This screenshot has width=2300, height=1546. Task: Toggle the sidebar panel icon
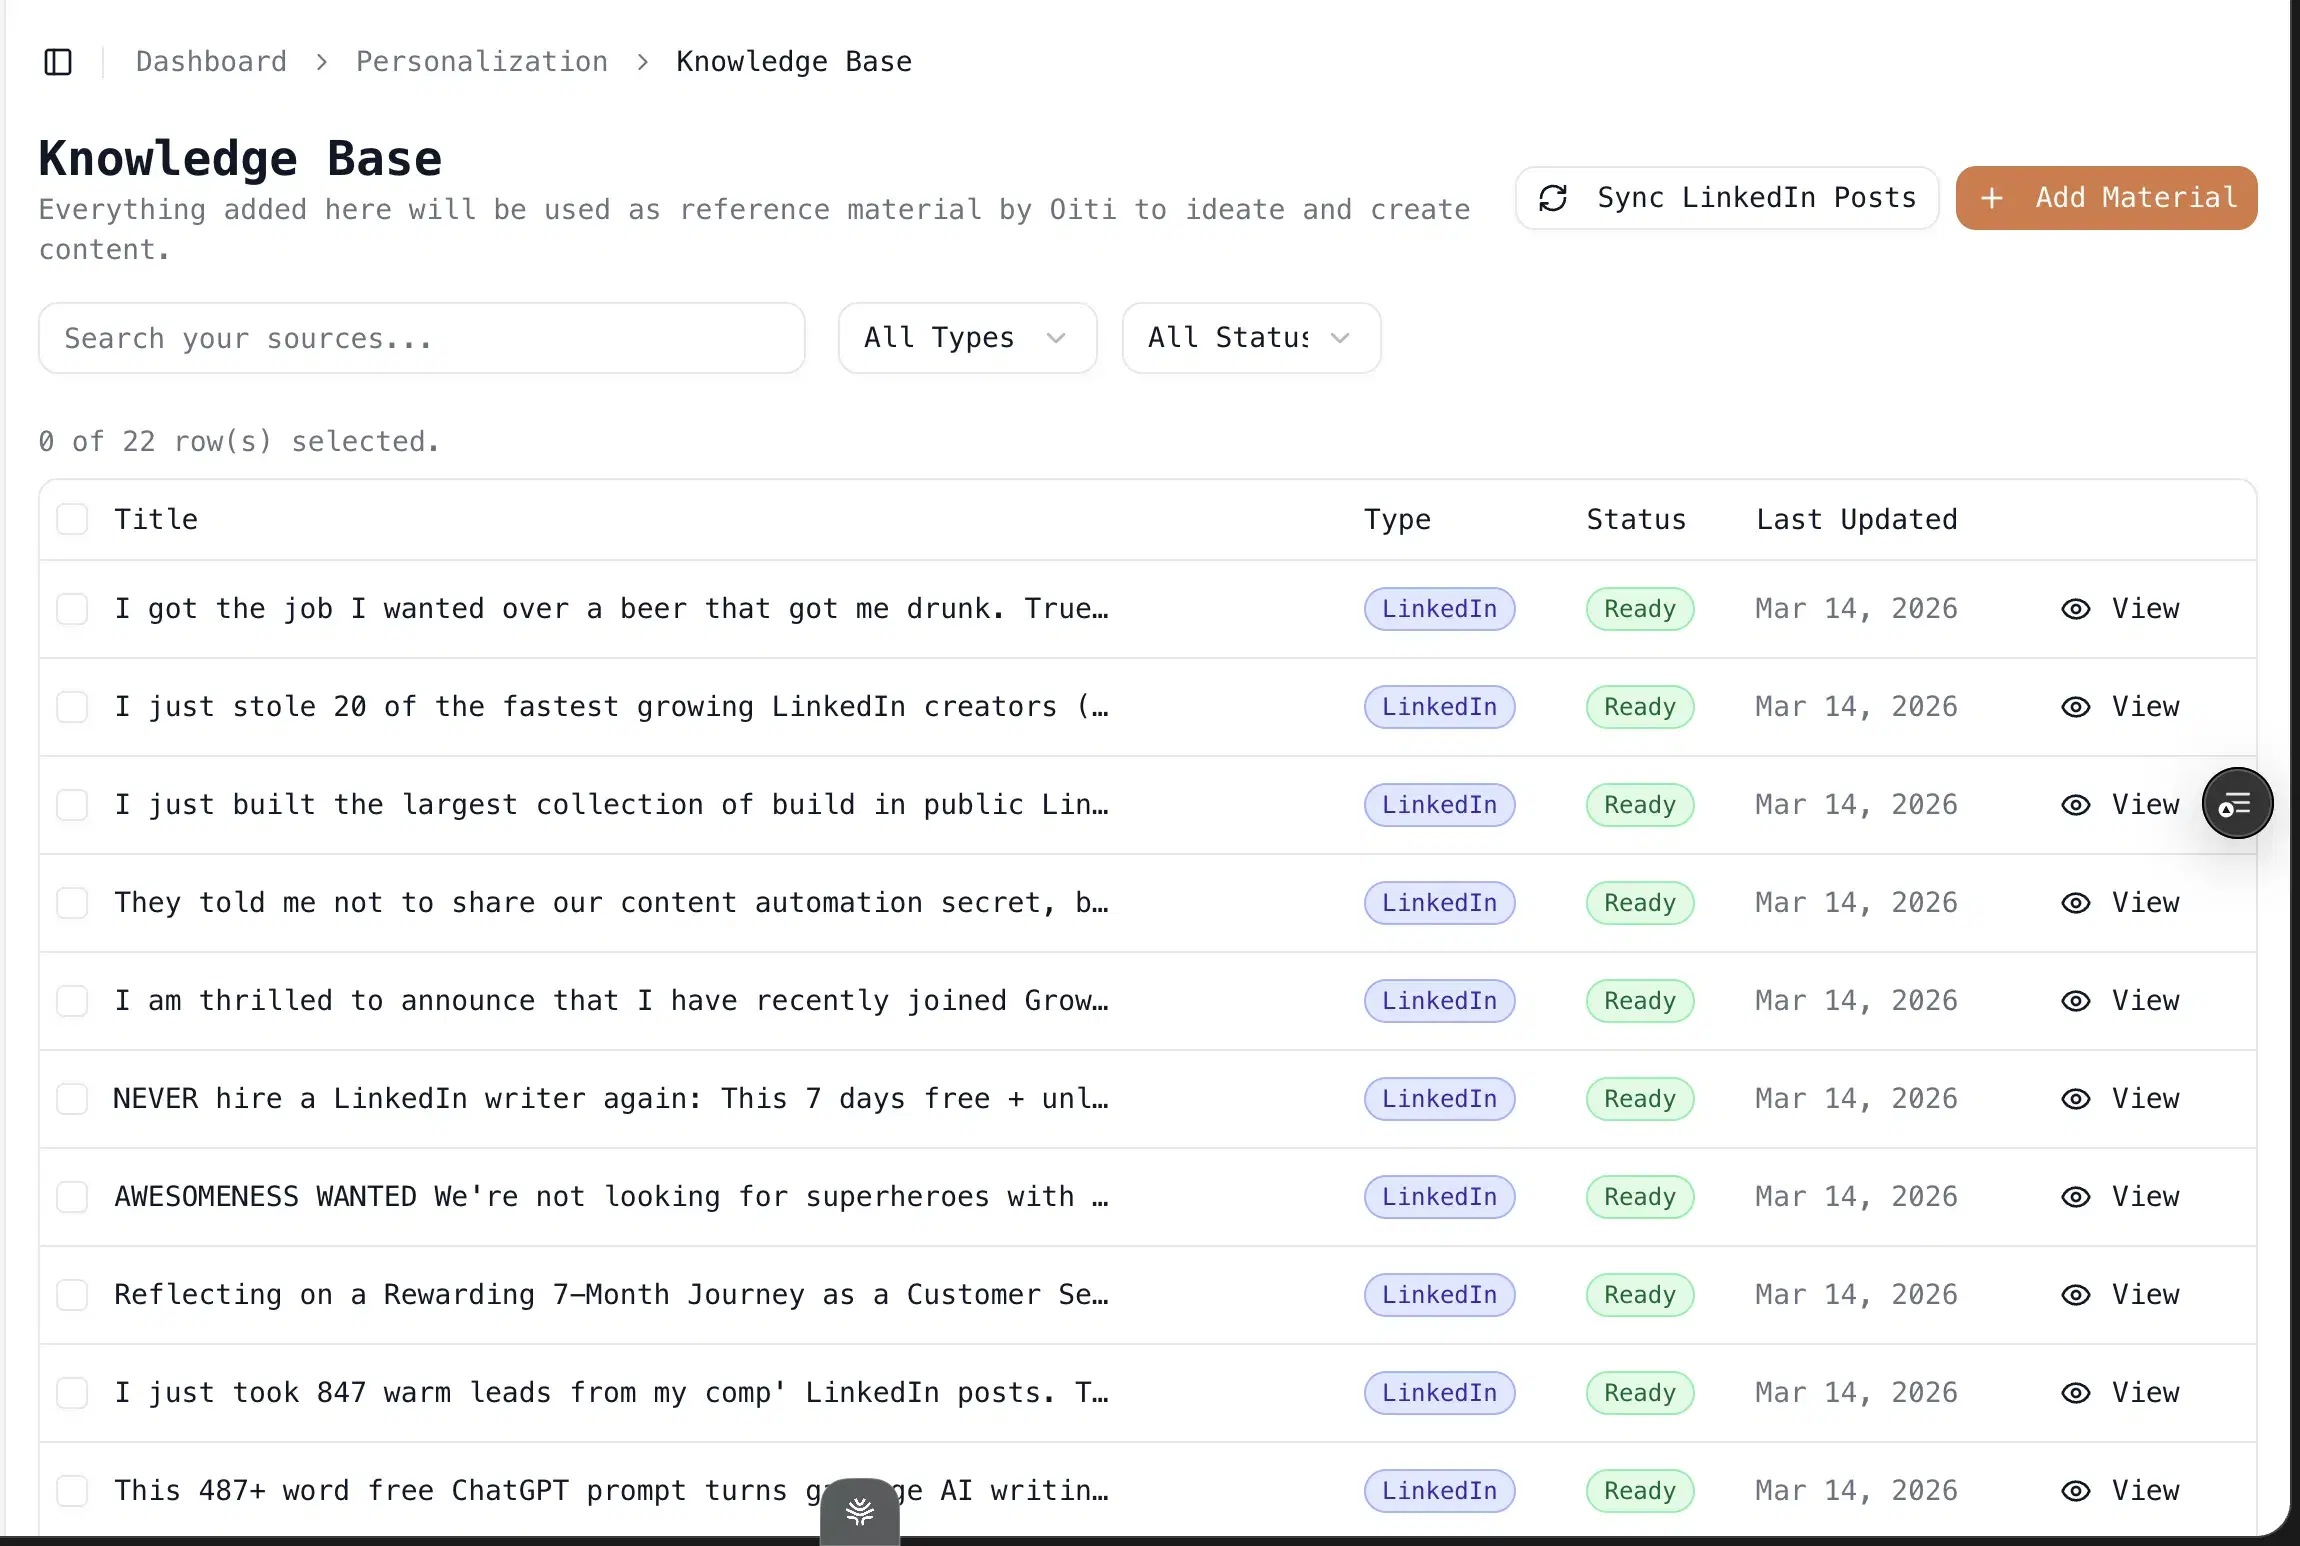[58, 62]
